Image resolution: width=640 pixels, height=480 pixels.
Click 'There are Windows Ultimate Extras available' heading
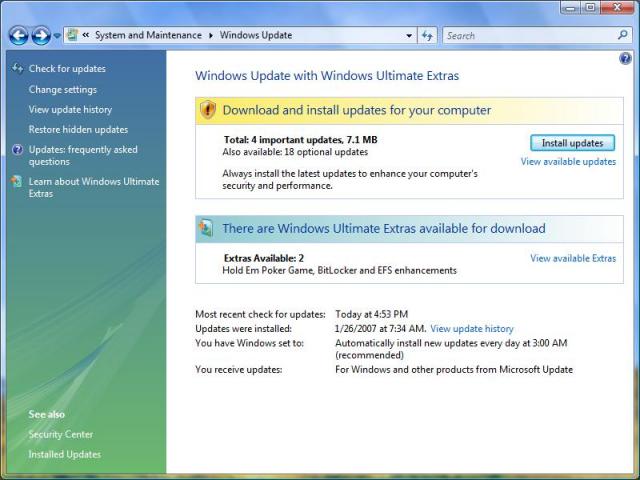384,228
